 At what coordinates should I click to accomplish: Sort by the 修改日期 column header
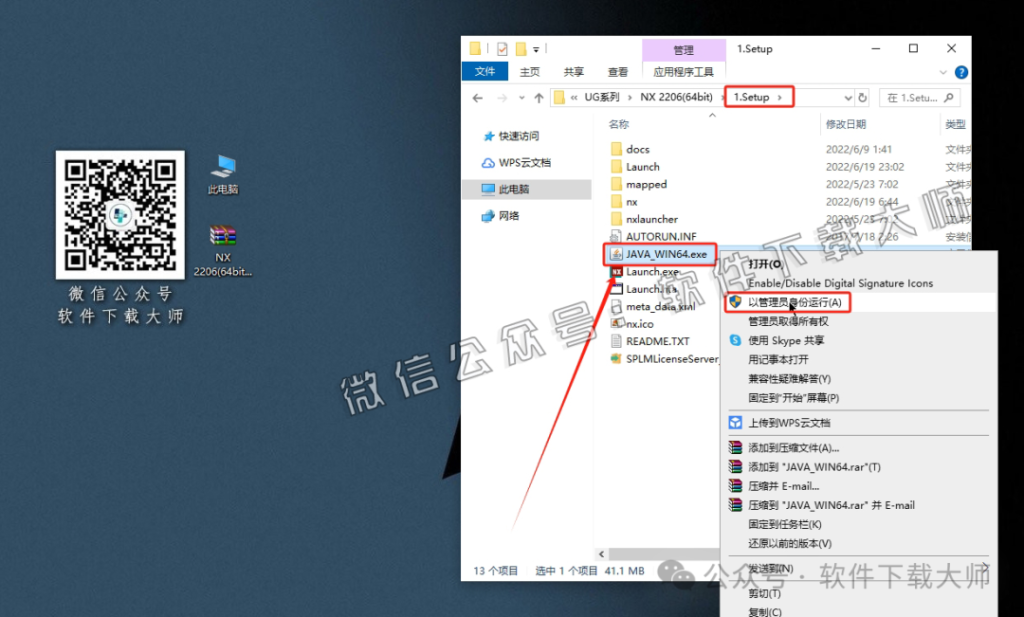click(846, 124)
